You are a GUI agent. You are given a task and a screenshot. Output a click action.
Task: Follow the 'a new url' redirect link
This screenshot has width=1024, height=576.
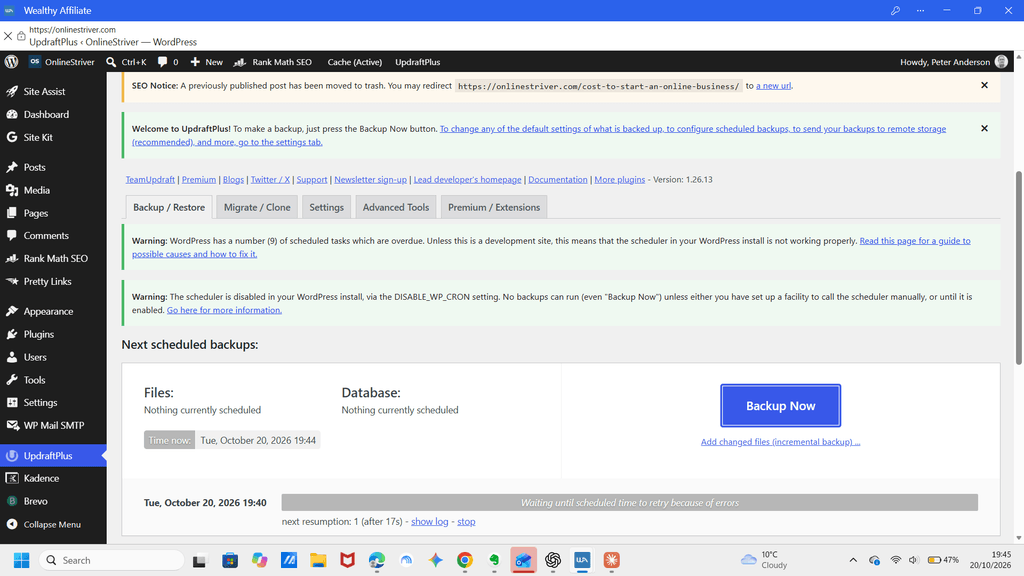pos(773,86)
